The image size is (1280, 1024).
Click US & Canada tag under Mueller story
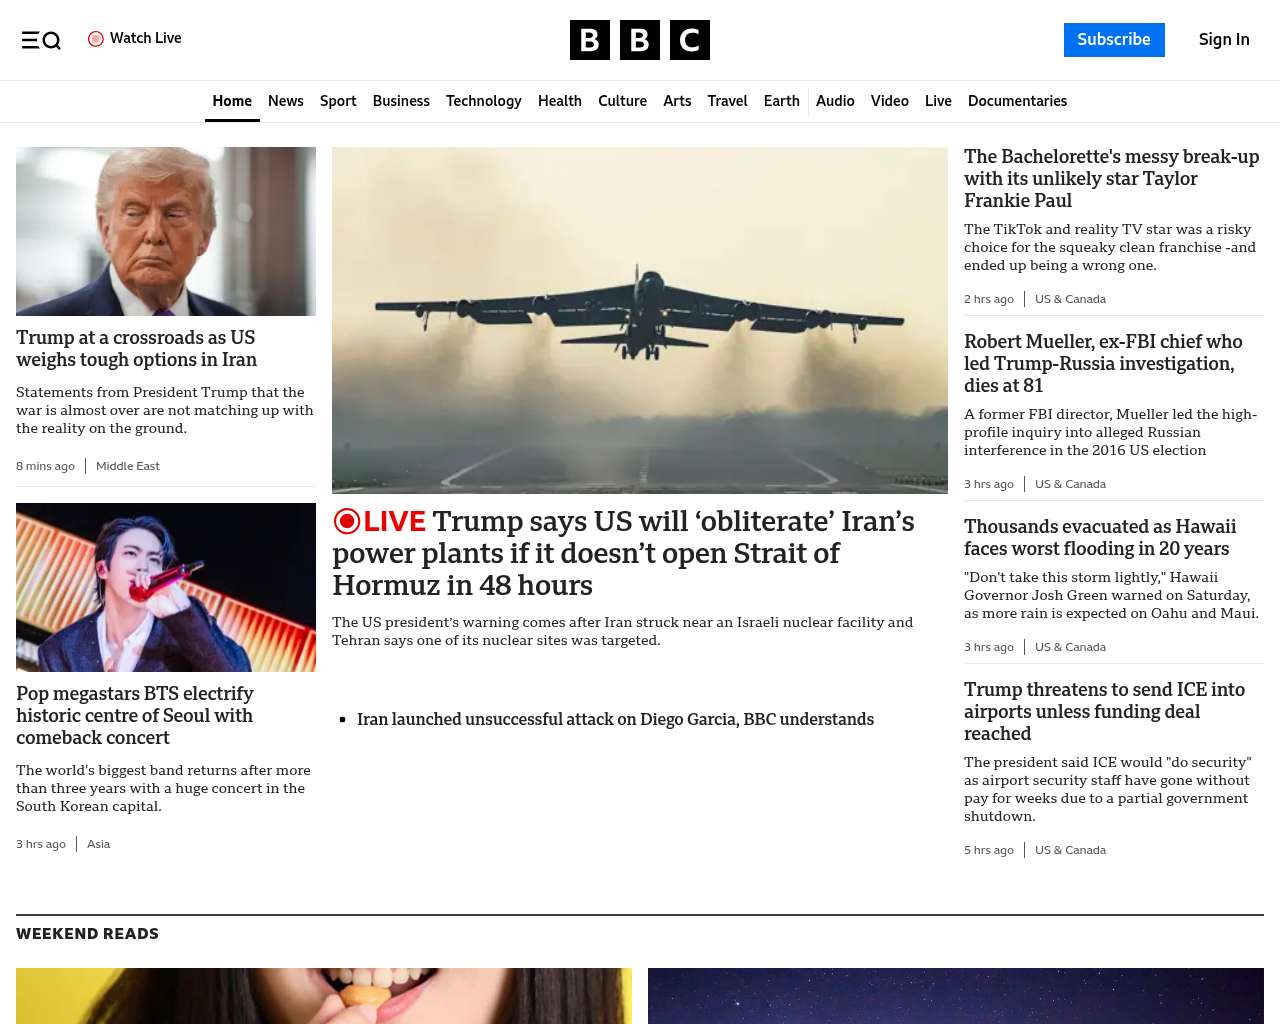[x=1070, y=484]
